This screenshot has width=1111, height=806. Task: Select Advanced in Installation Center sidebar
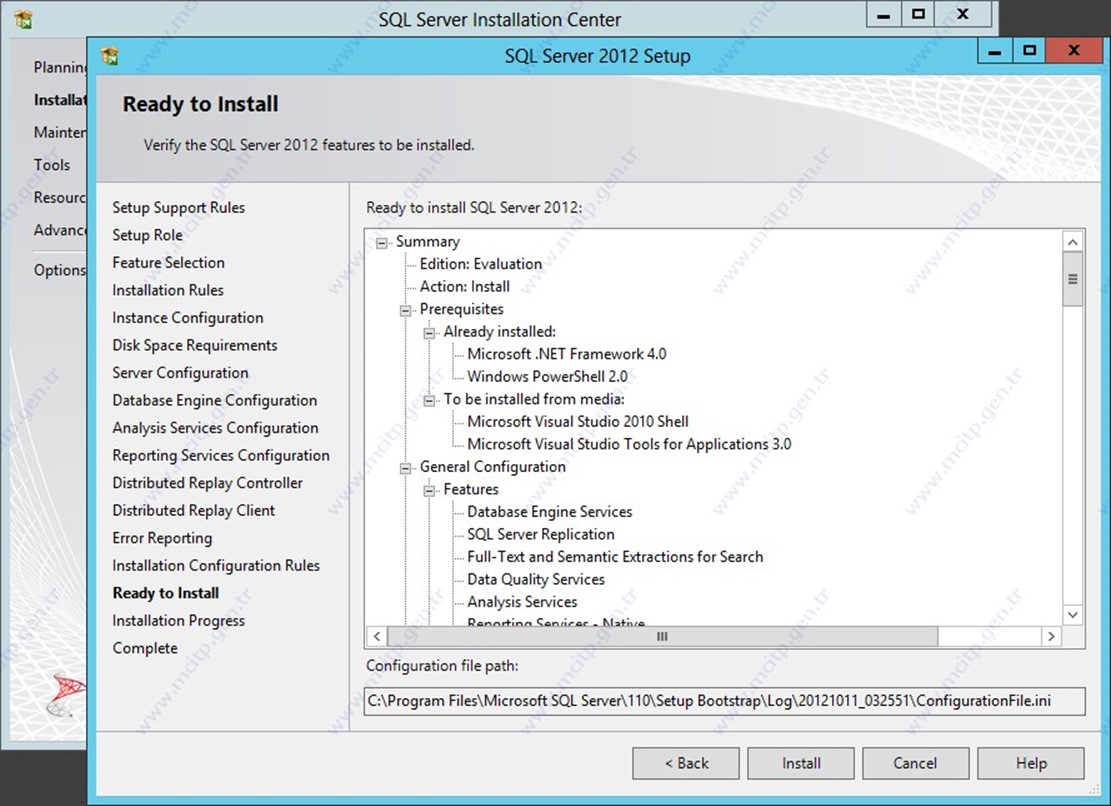point(60,230)
